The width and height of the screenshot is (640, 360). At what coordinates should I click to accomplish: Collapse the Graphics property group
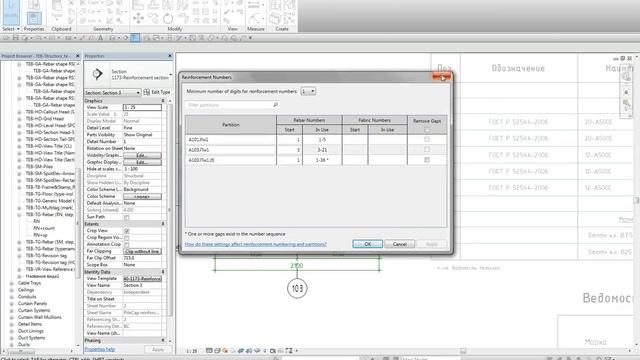point(163,101)
